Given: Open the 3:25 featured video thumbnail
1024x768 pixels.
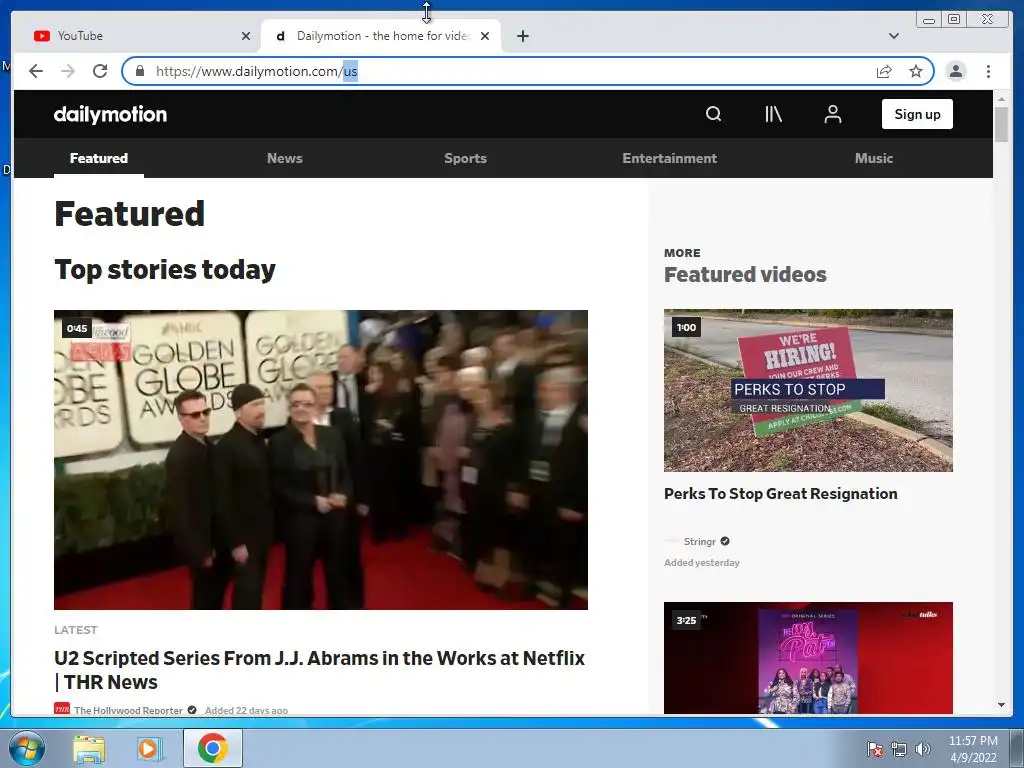Looking at the screenshot, I should click(808, 658).
